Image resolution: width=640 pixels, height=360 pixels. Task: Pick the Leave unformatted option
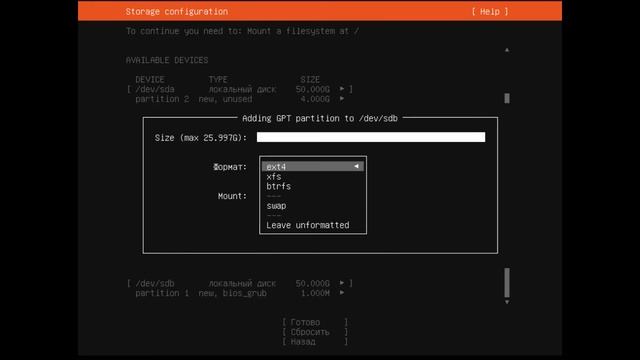[308, 225]
